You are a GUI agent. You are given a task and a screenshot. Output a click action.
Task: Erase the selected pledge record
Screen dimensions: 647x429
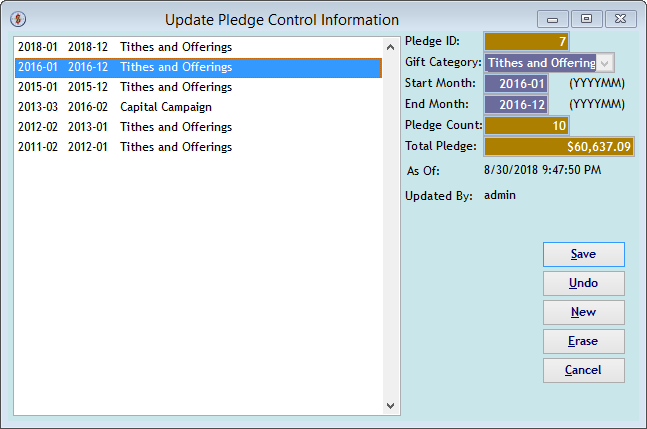pos(583,341)
